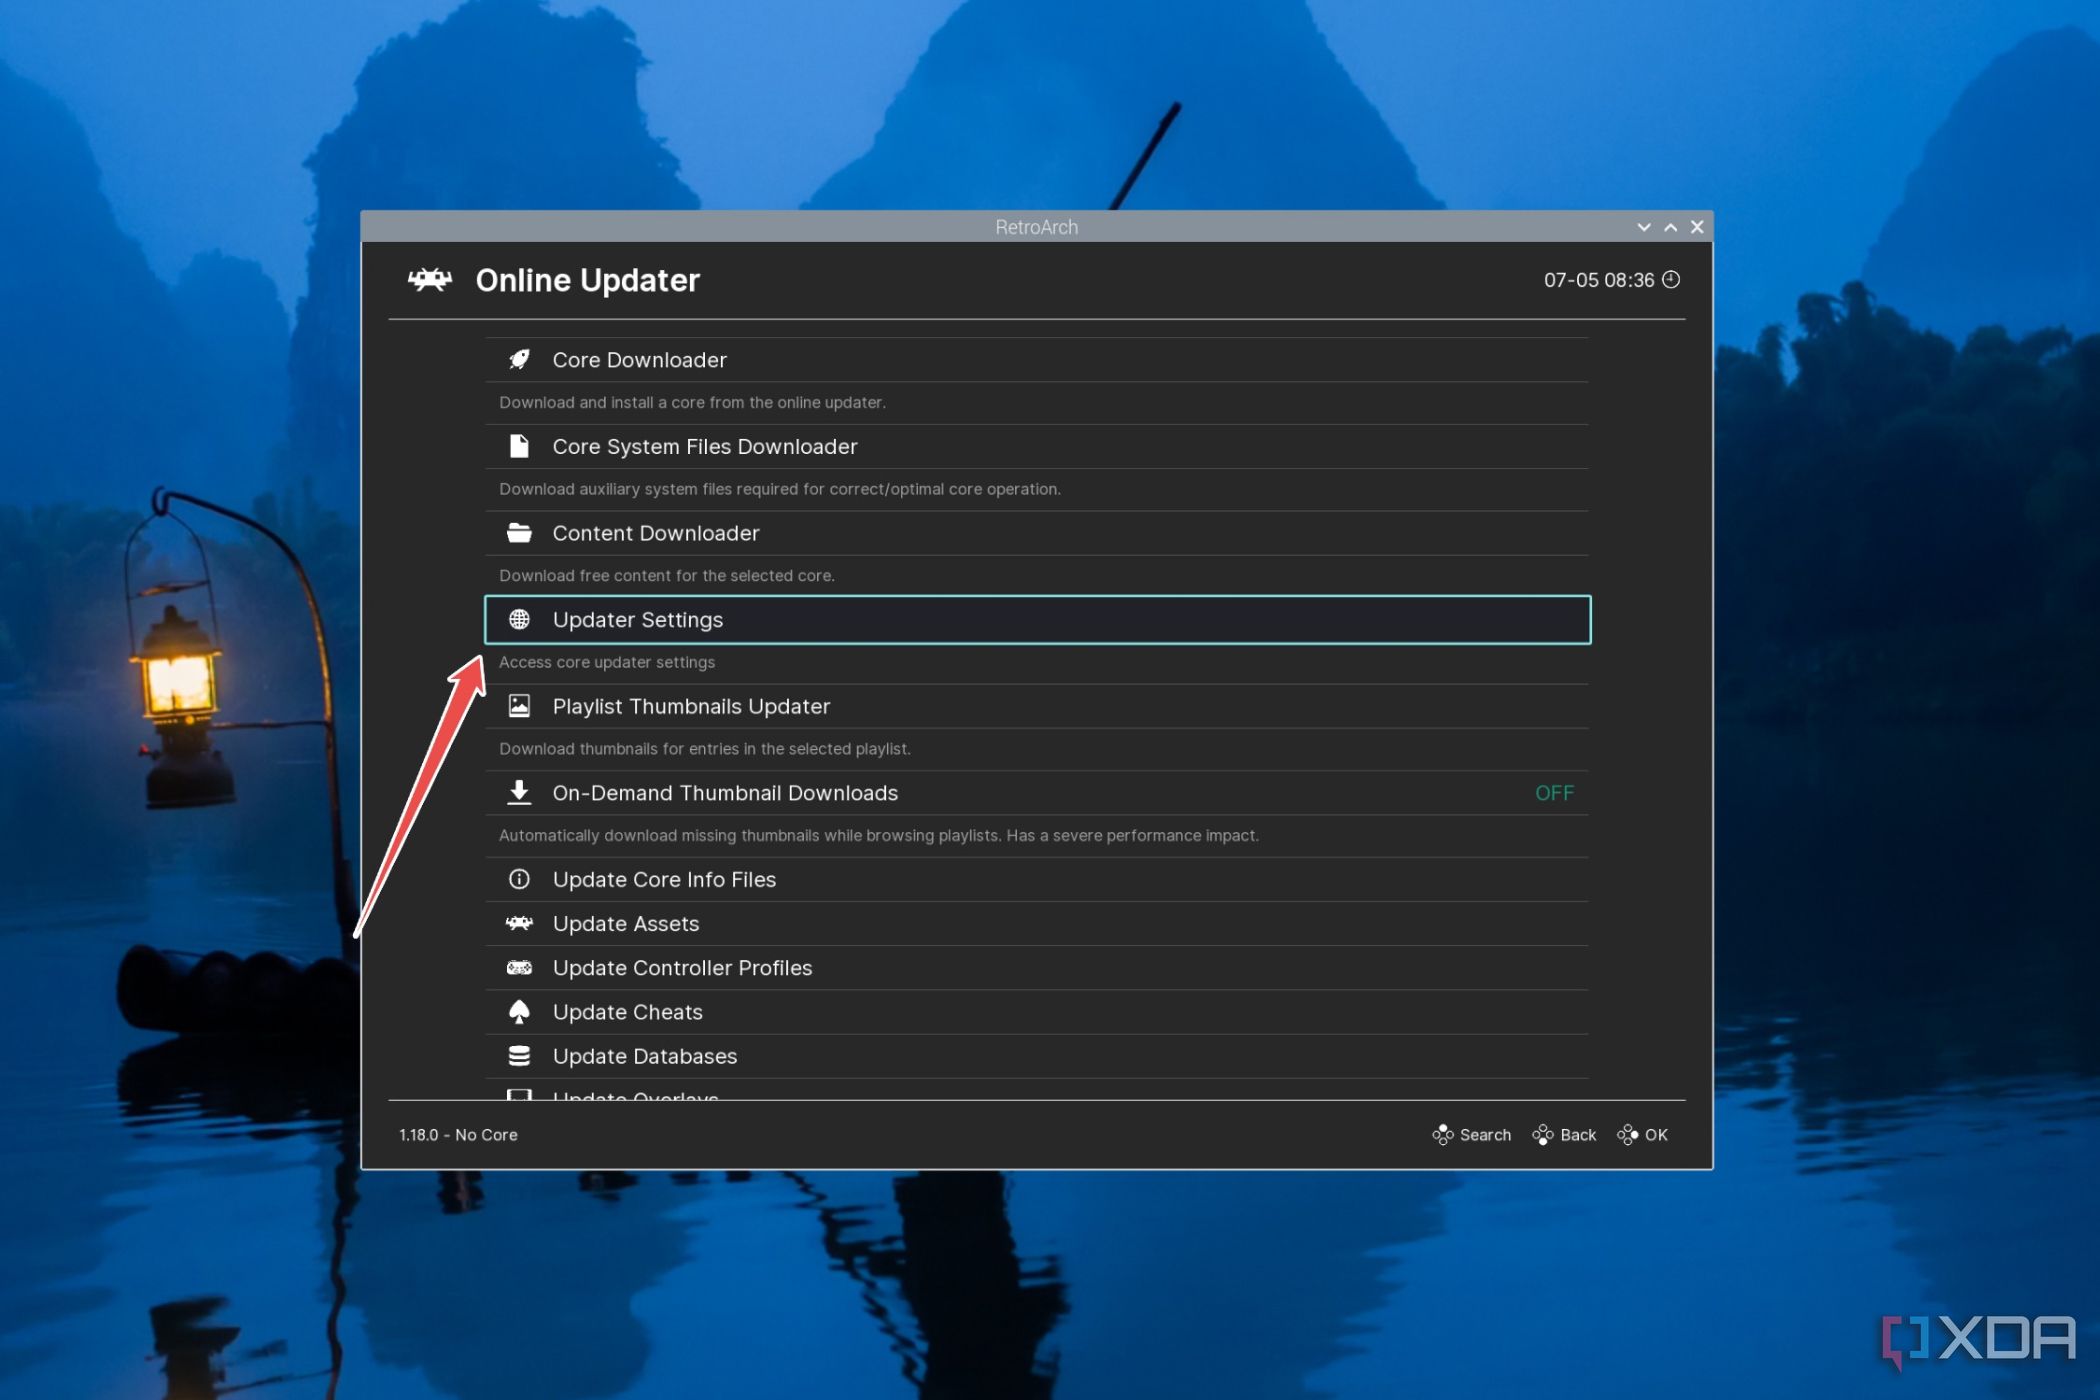Image resolution: width=2100 pixels, height=1400 pixels.
Task: Click the download arrow icon for On-Demand Thumbnail Downloads
Action: (x=519, y=793)
